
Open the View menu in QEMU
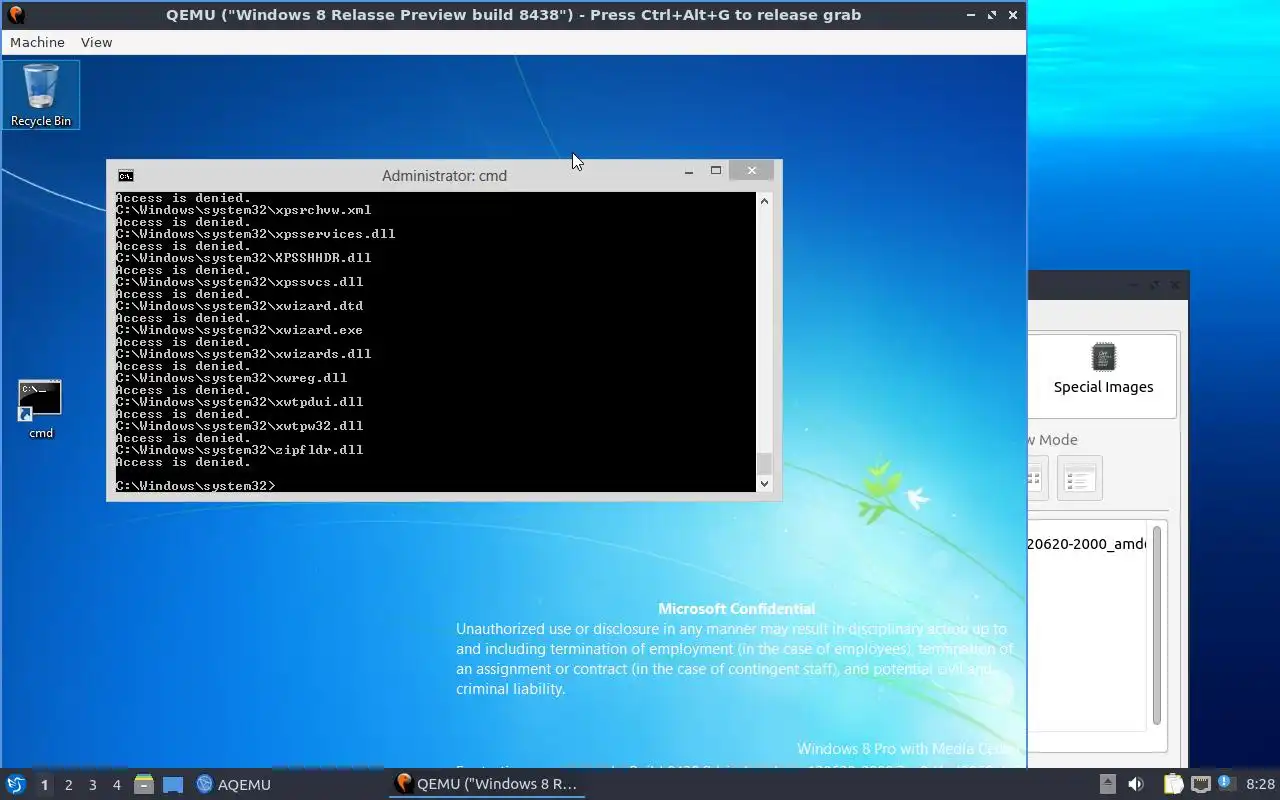pyautogui.click(x=96, y=42)
